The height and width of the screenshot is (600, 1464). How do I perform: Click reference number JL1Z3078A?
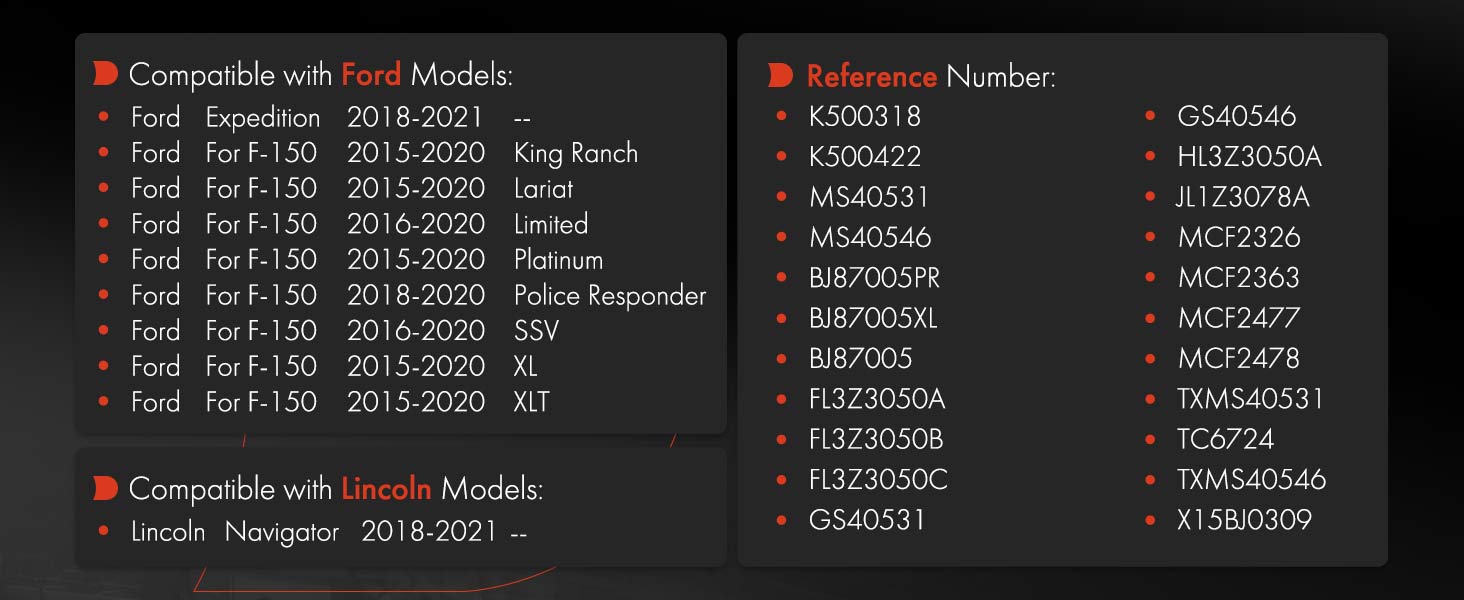tap(1243, 197)
